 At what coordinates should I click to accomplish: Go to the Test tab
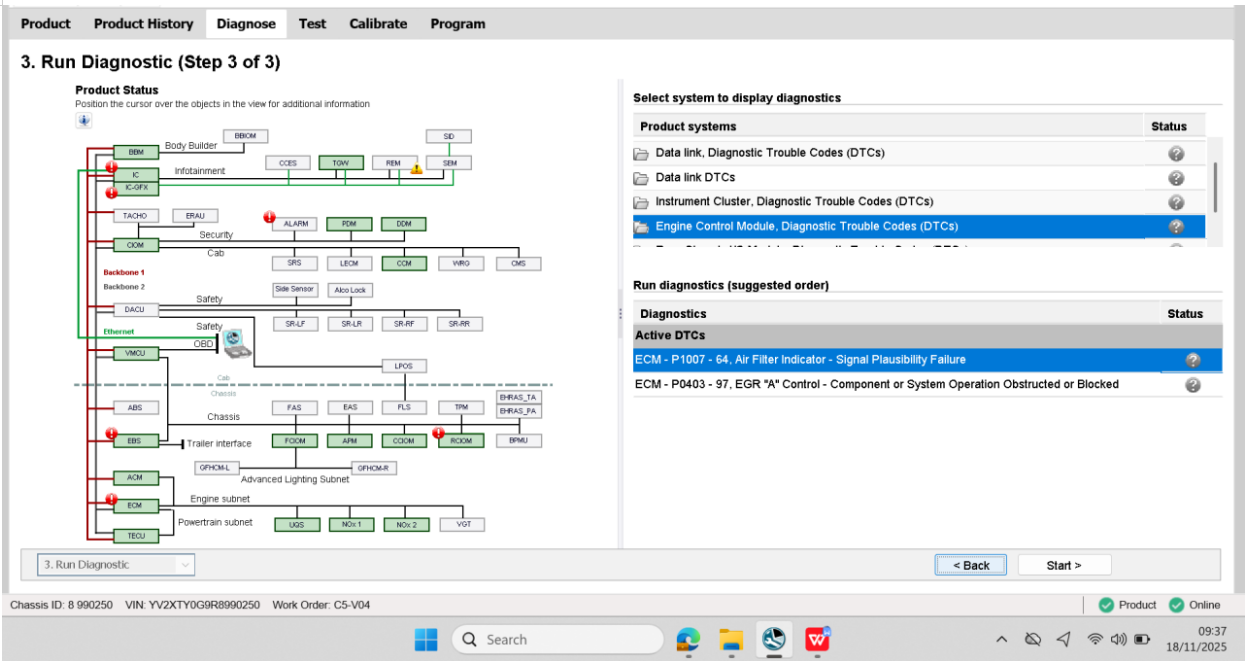click(x=312, y=23)
